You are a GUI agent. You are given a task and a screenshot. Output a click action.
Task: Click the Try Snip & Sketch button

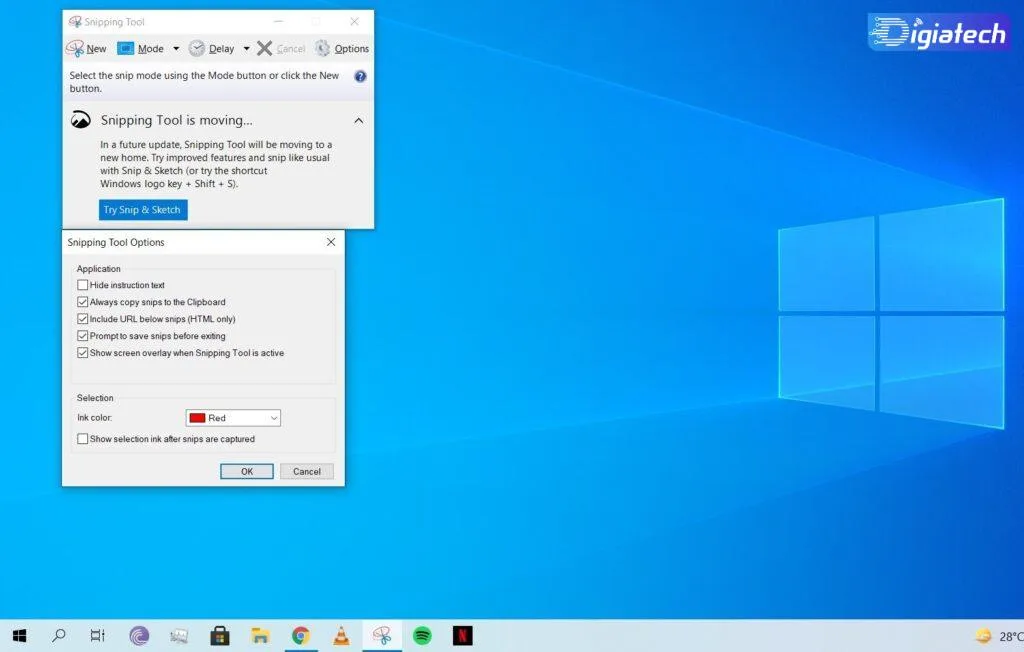click(143, 210)
